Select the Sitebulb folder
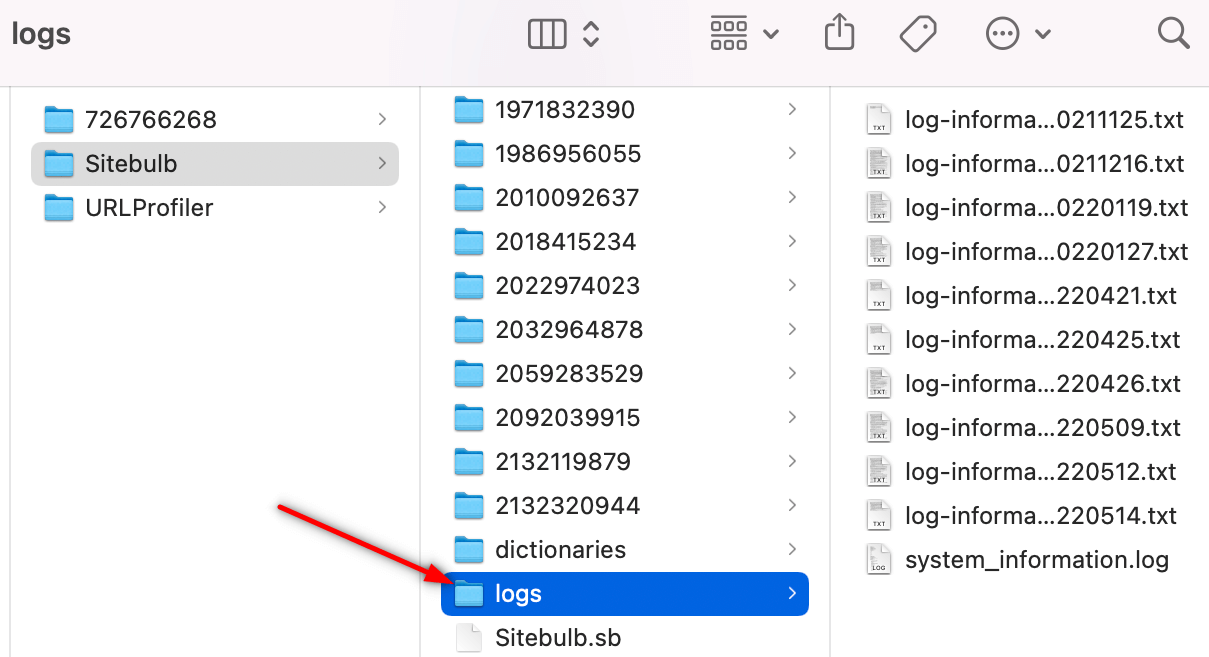Viewport: 1209px width, 657px height. tap(215, 164)
